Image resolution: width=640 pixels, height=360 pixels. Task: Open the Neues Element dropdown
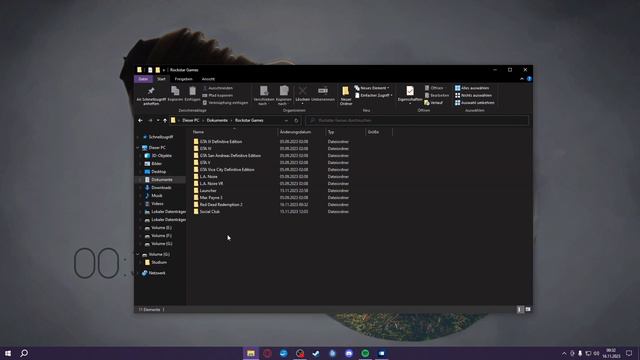pyautogui.click(x=372, y=88)
